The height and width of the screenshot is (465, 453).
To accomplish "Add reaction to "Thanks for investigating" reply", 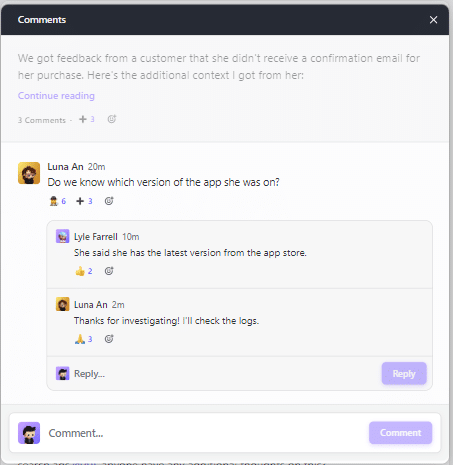I will pyautogui.click(x=109, y=339).
